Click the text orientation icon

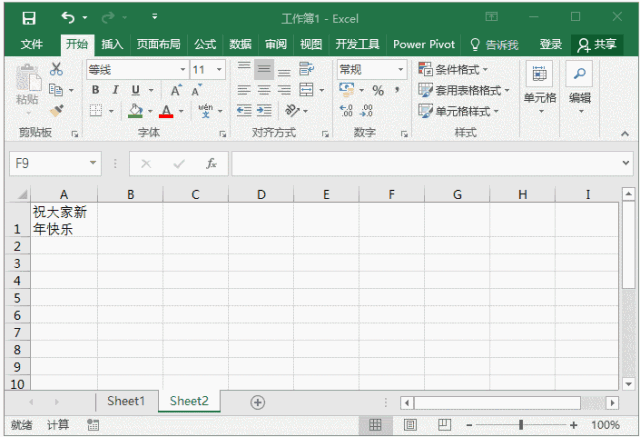pyautogui.click(x=292, y=110)
